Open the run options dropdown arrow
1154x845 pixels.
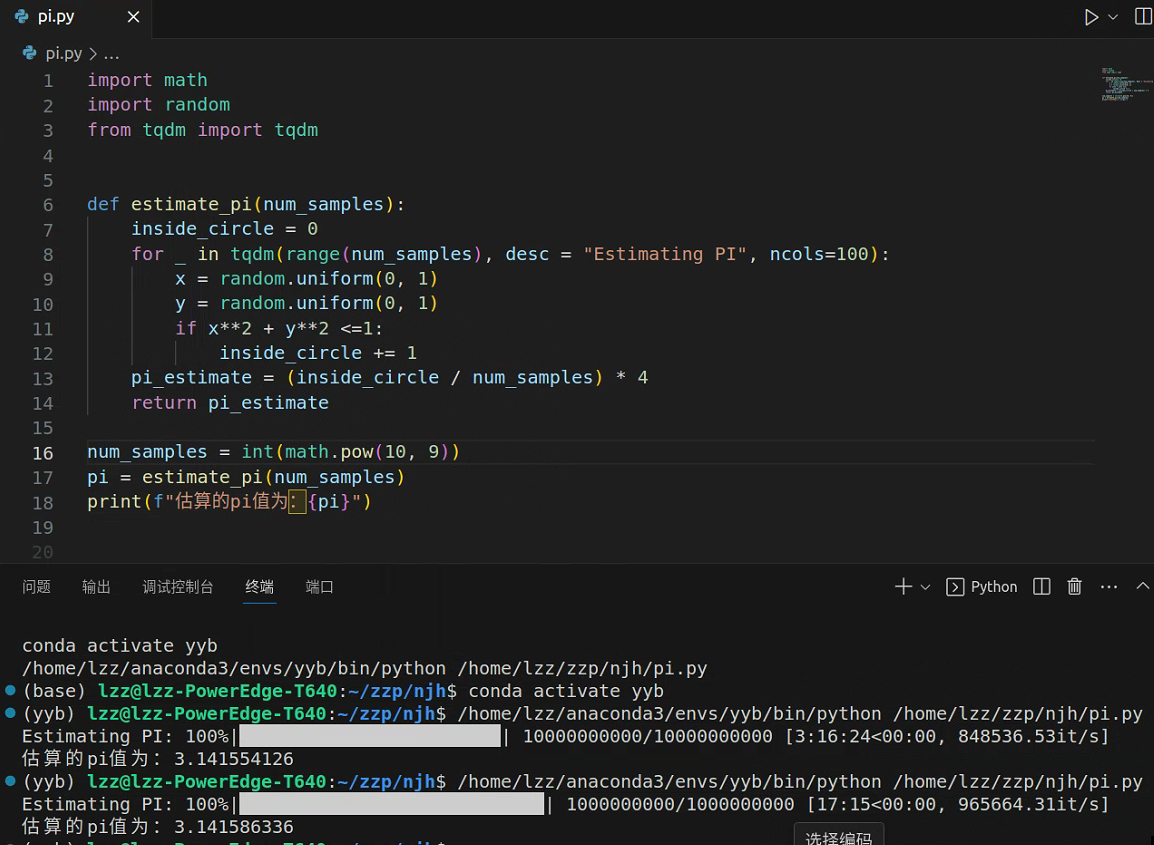point(1114,17)
